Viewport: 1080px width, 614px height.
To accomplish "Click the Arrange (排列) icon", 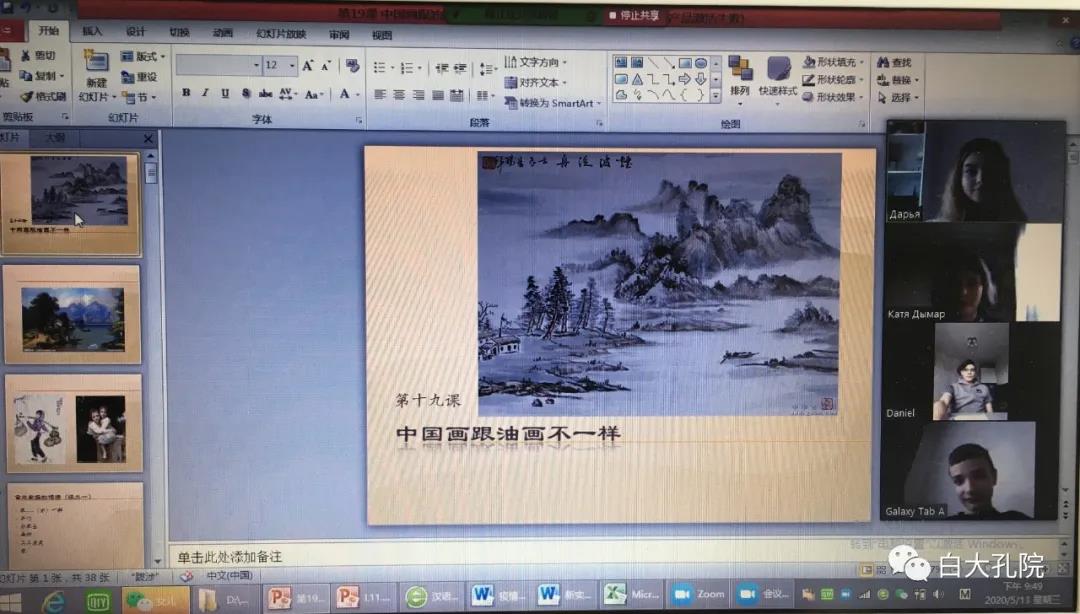I will click(x=740, y=68).
